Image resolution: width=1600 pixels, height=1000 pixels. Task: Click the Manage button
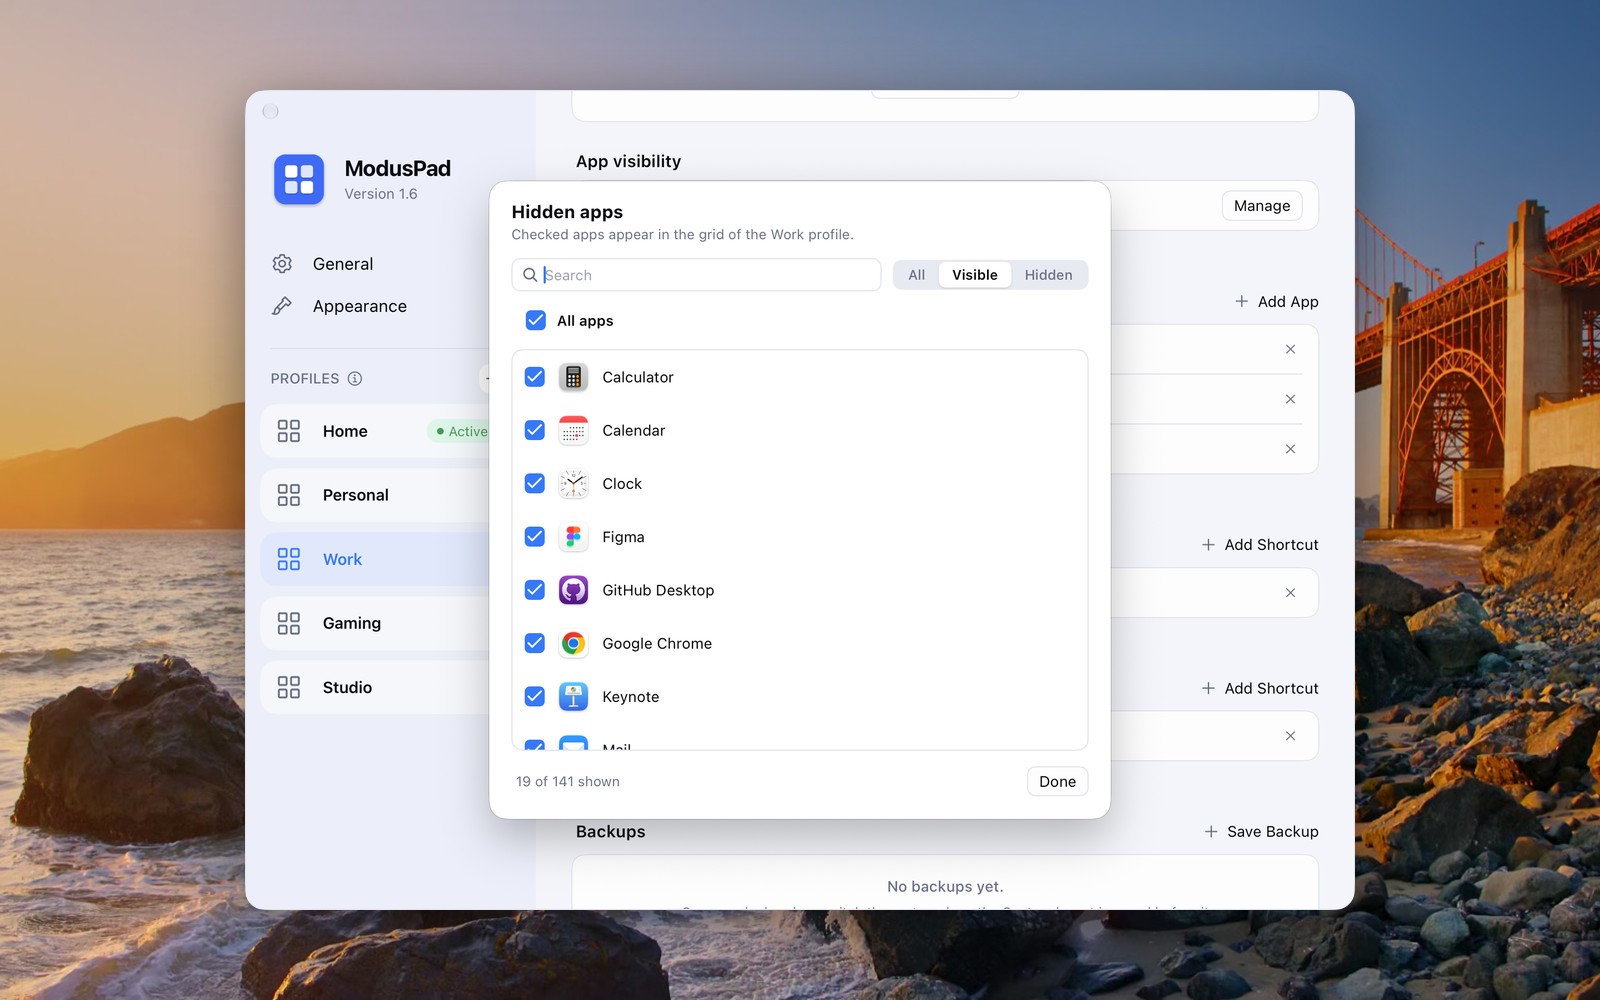tap(1262, 206)
